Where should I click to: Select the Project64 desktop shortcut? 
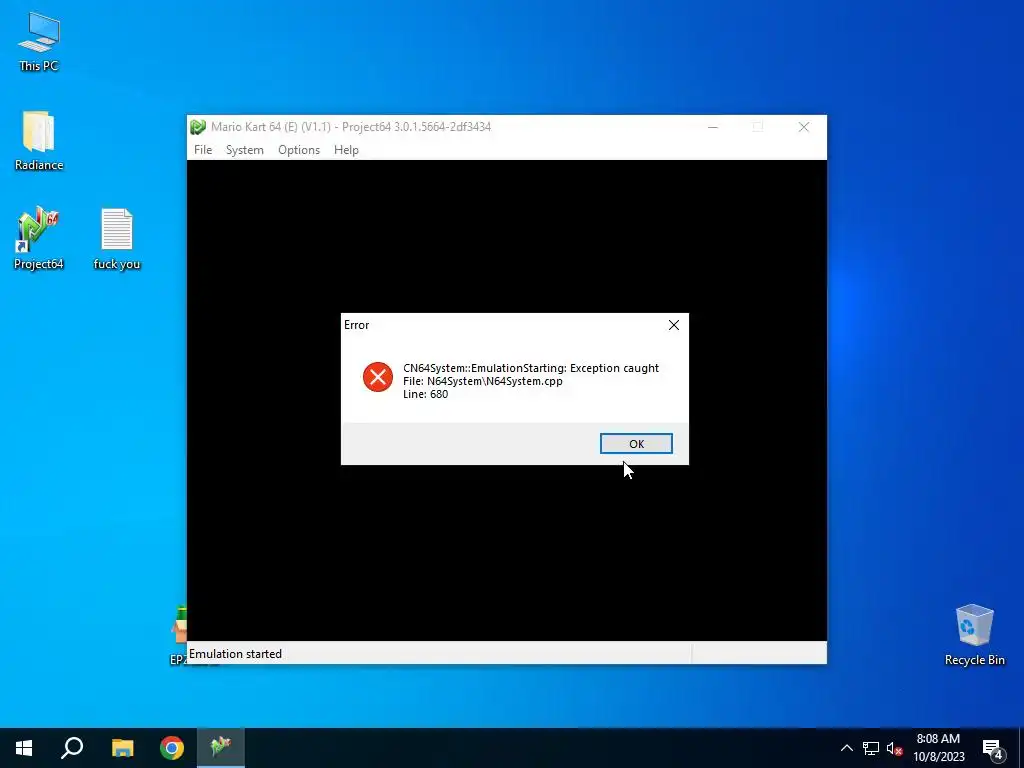click(x=39, y=238)
